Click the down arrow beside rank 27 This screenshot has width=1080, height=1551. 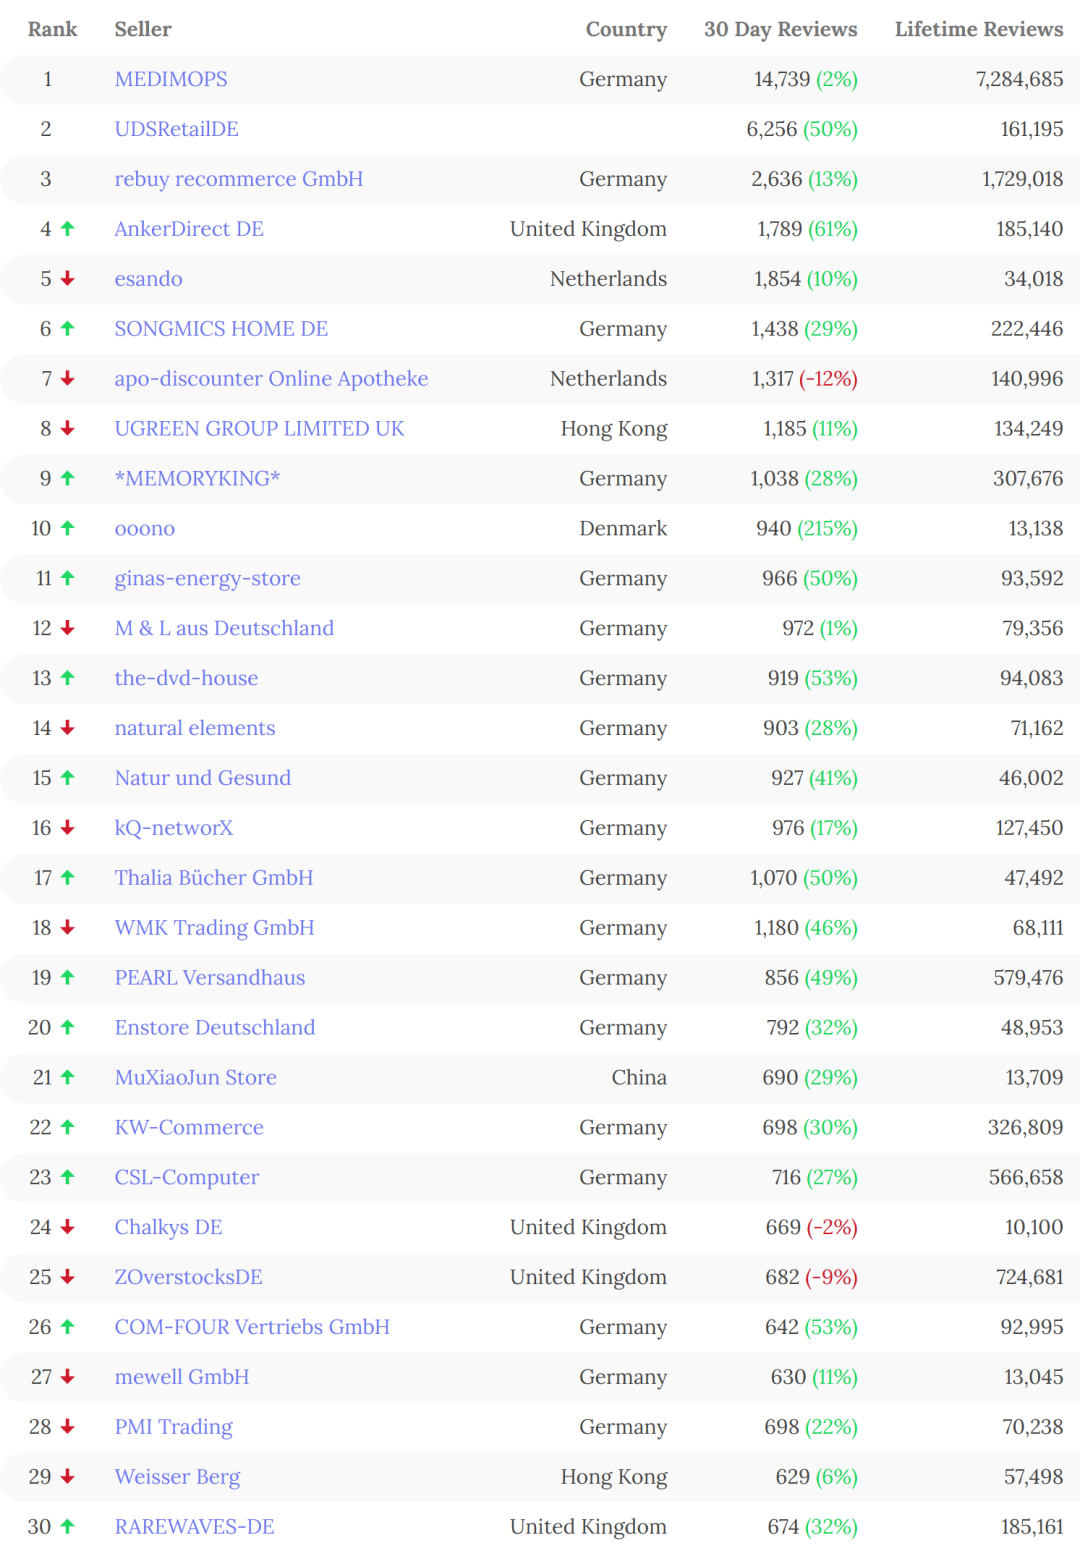click(68, 1376)
